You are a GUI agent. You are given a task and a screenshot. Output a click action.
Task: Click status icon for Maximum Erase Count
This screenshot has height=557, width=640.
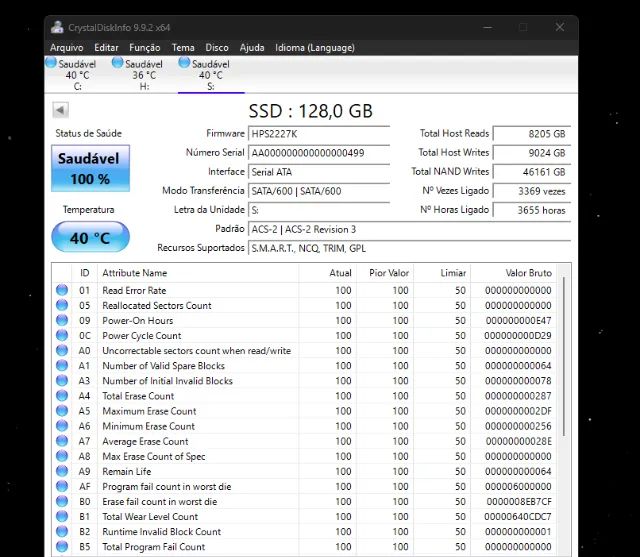coord(62,411)
